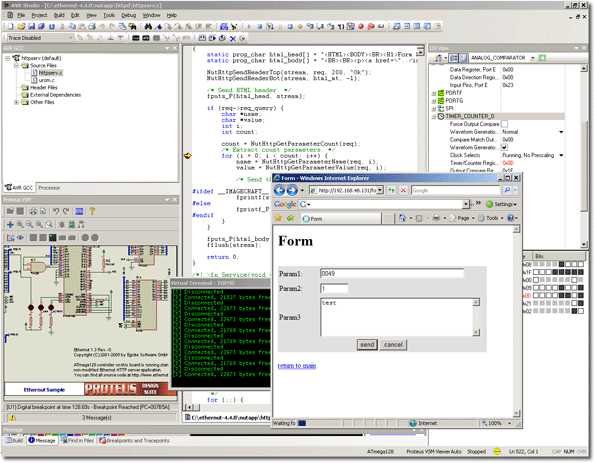Click the redo arrow in Proteus VSM toolbar
The width and height of the screenshot is (595, 463).
66,211
